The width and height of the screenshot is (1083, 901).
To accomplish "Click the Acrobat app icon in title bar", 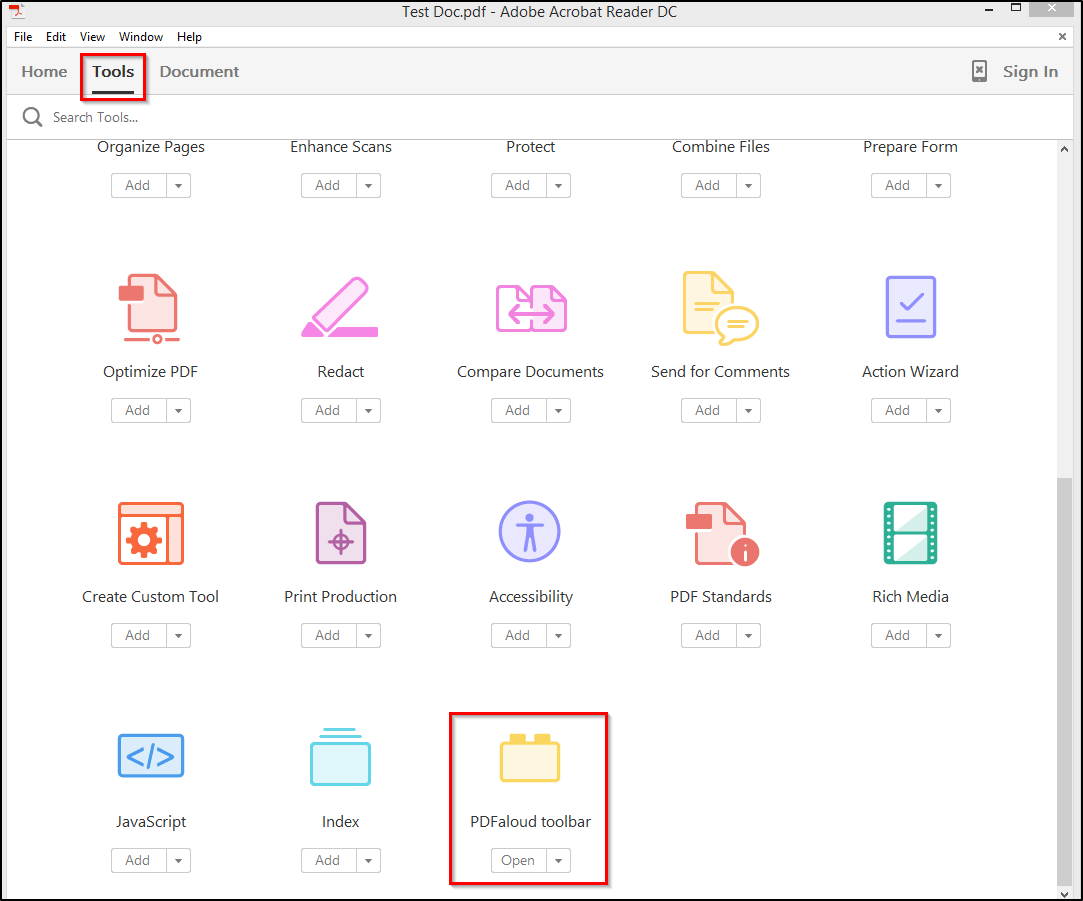I will click(17, 11).
